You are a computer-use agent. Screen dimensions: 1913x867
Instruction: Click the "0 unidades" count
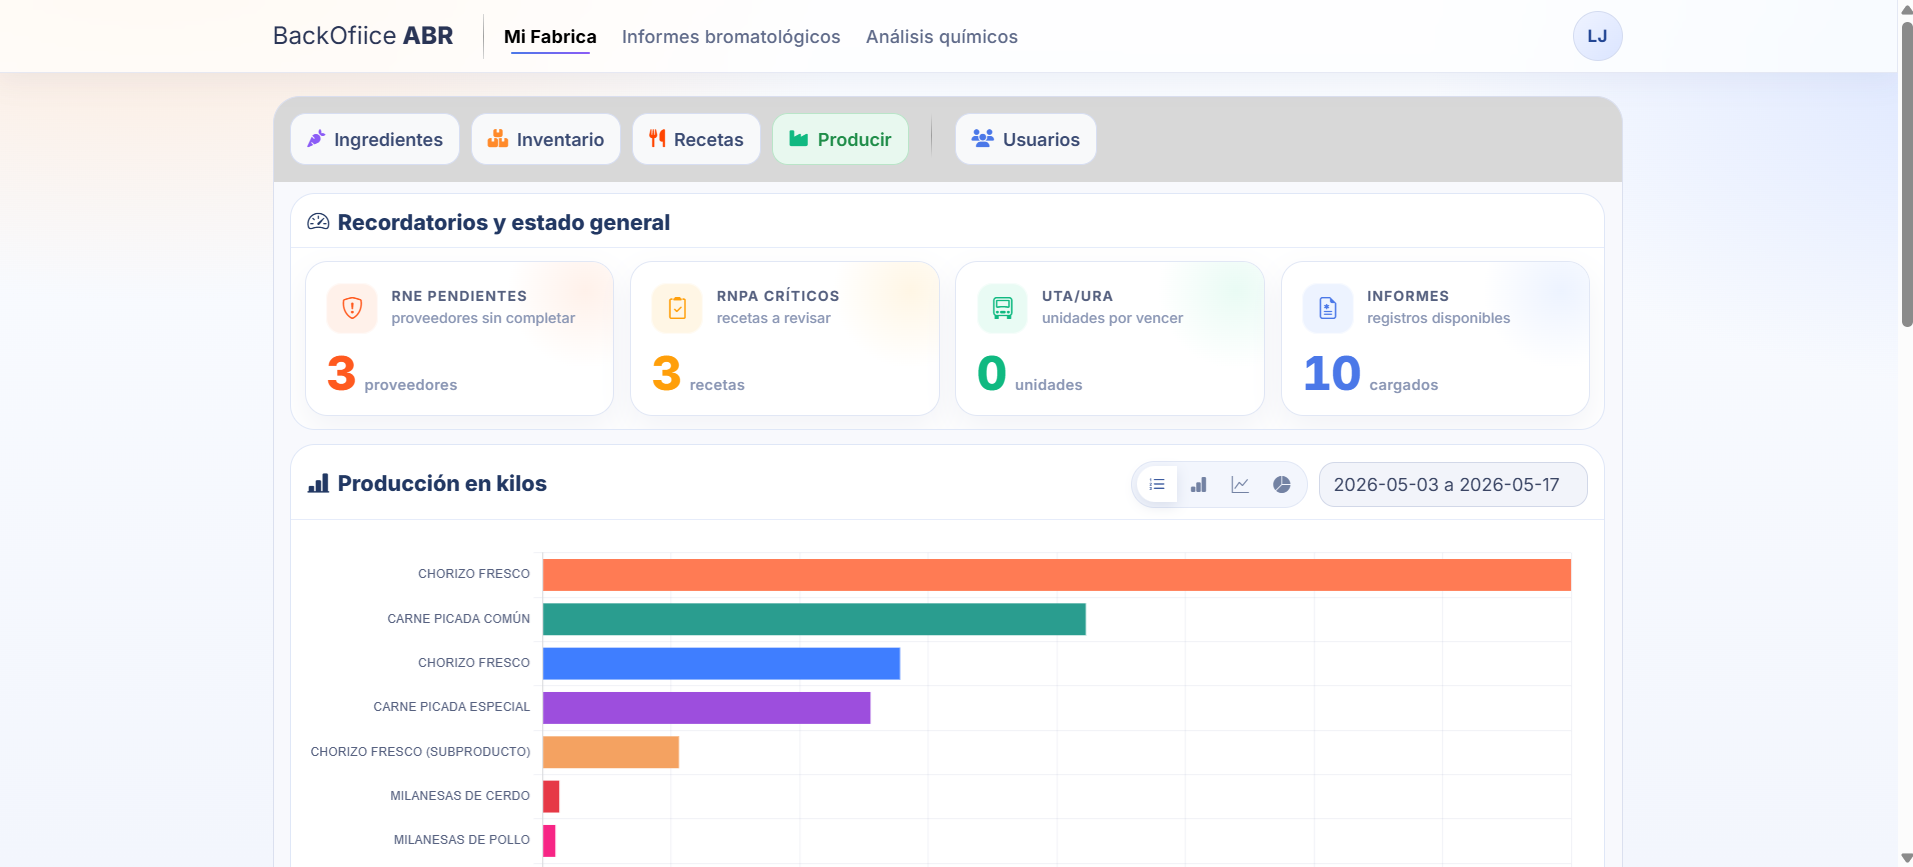(x=1030, y=374)
